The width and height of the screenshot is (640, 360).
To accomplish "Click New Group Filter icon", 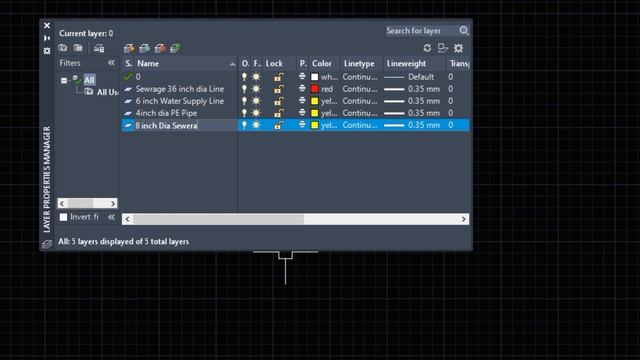I will 78,48.
